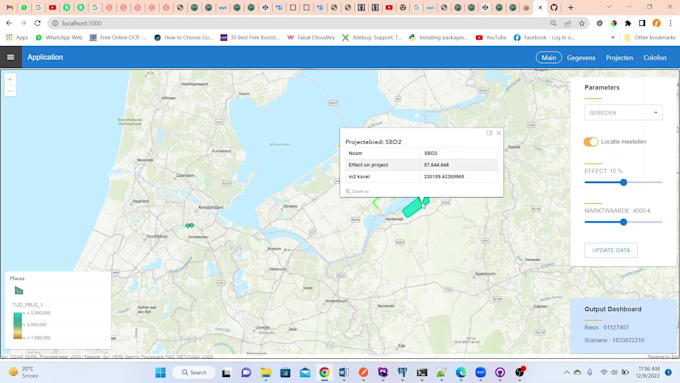Open Microsoft Edge from taskbar
The width and height of the screenshot is (680, 383).
pyautogui.click(x=461, y=373)
